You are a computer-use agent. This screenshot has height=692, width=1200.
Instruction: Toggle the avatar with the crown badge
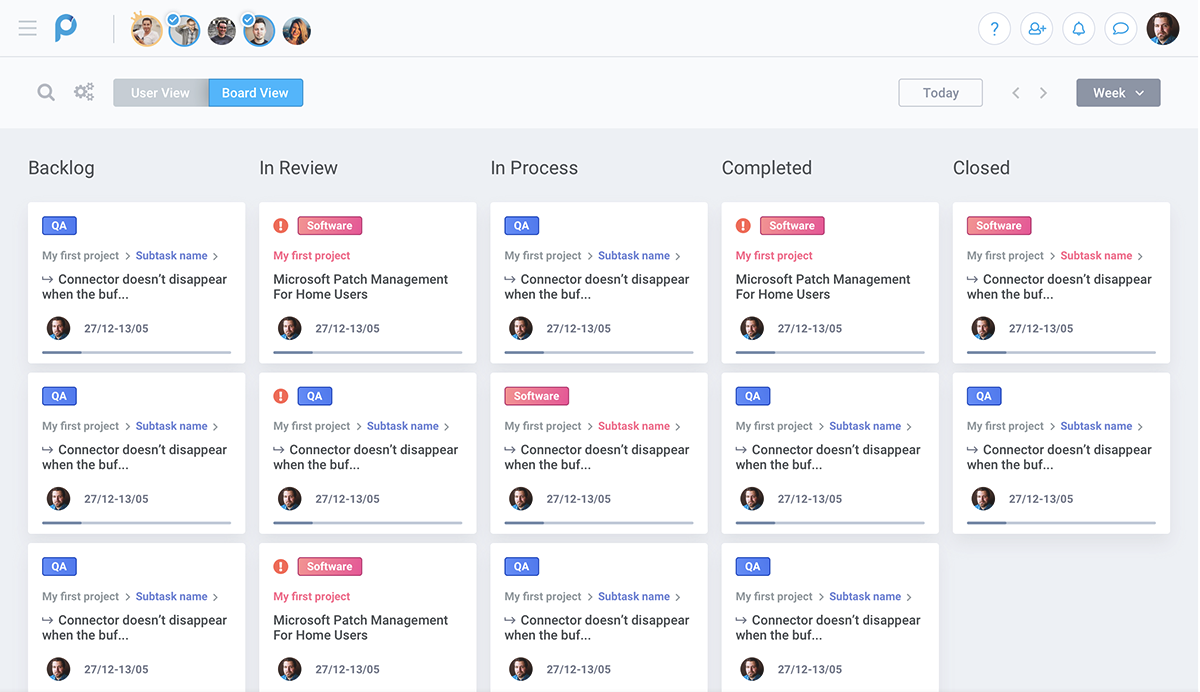(147, 31)
